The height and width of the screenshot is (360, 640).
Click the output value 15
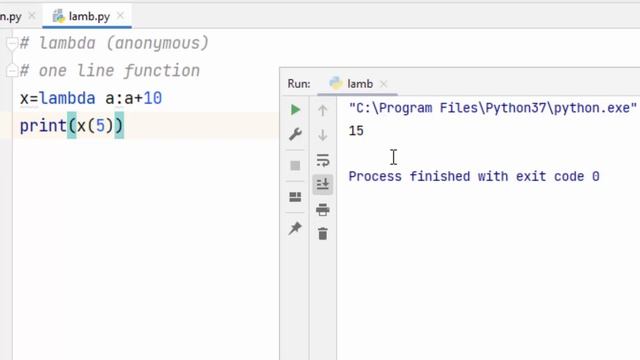pyautogui.click(x=356, y=131)
